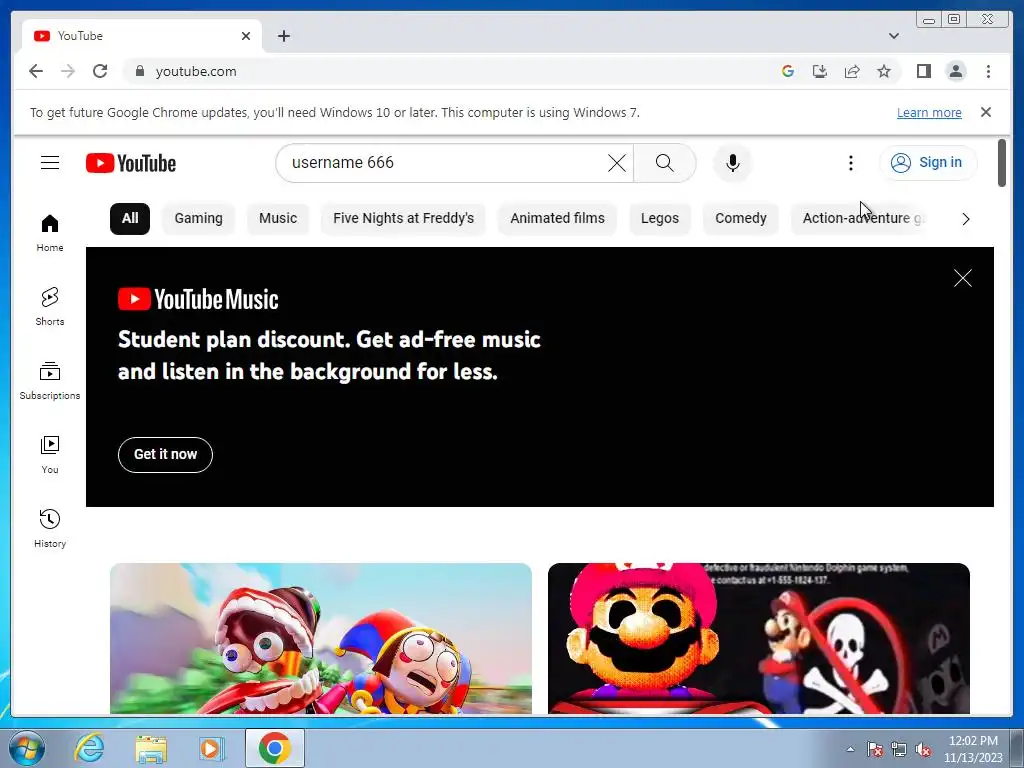This screenshot has width=1024, height=768.
Task: View site info via the padlock
Action: [140, 71]
